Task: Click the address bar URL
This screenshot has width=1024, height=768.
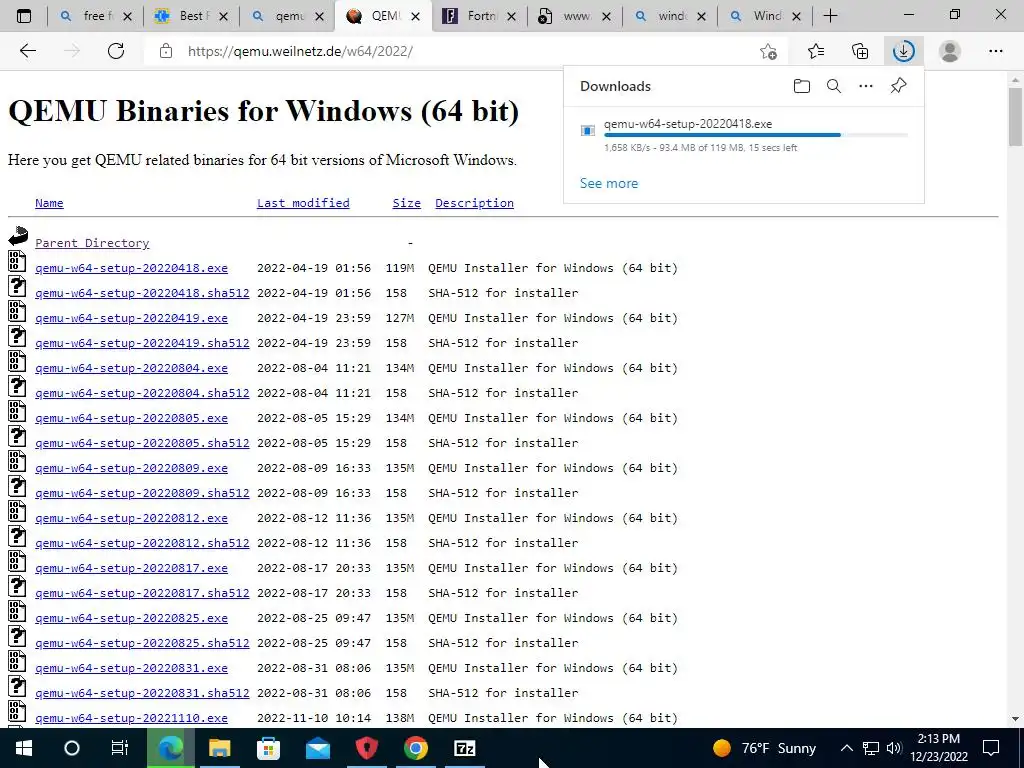Action: pyautogui.click(x=300, y=51)
